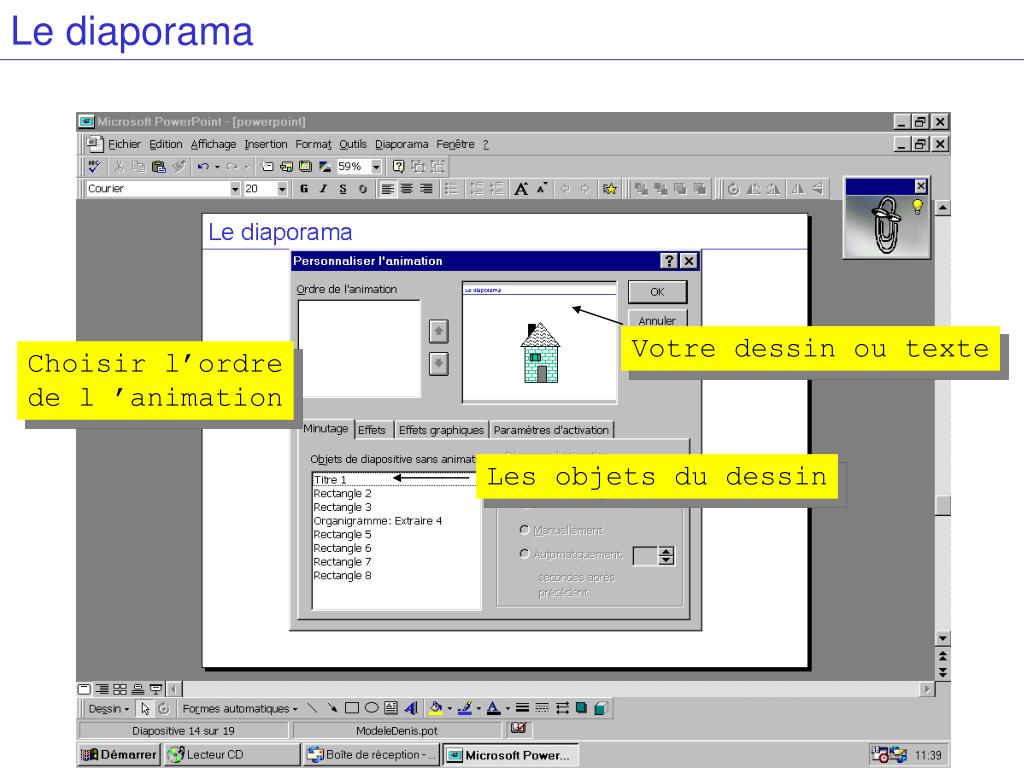The width and height of the screenshot is (1024, 768).
Task: Select the Ellipse drawing tool
Action: pos(372,708)
